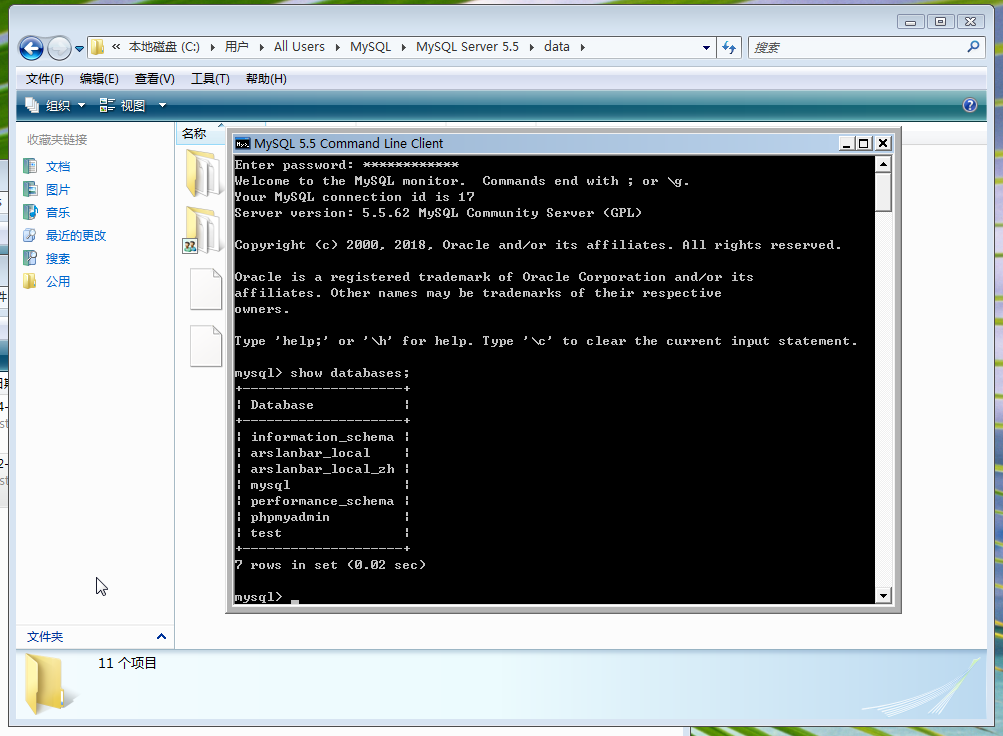Click the 搜索 search input field
This screenshot has height=736, width=1003.
857,47
